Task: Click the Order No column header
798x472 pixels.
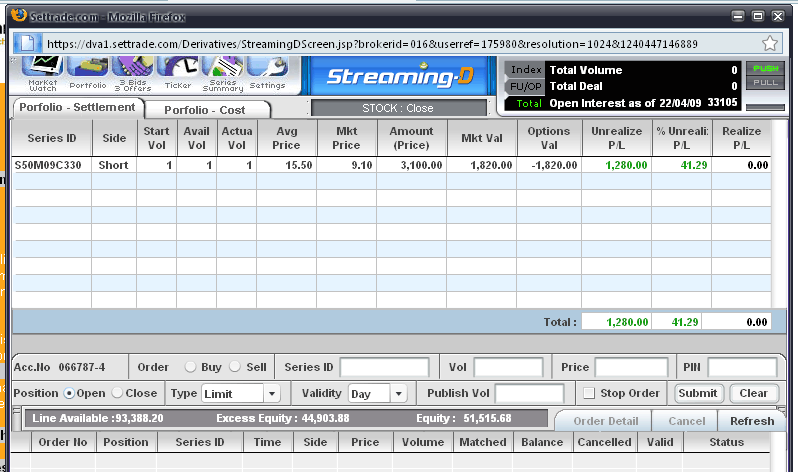Action: coord(63,442)
